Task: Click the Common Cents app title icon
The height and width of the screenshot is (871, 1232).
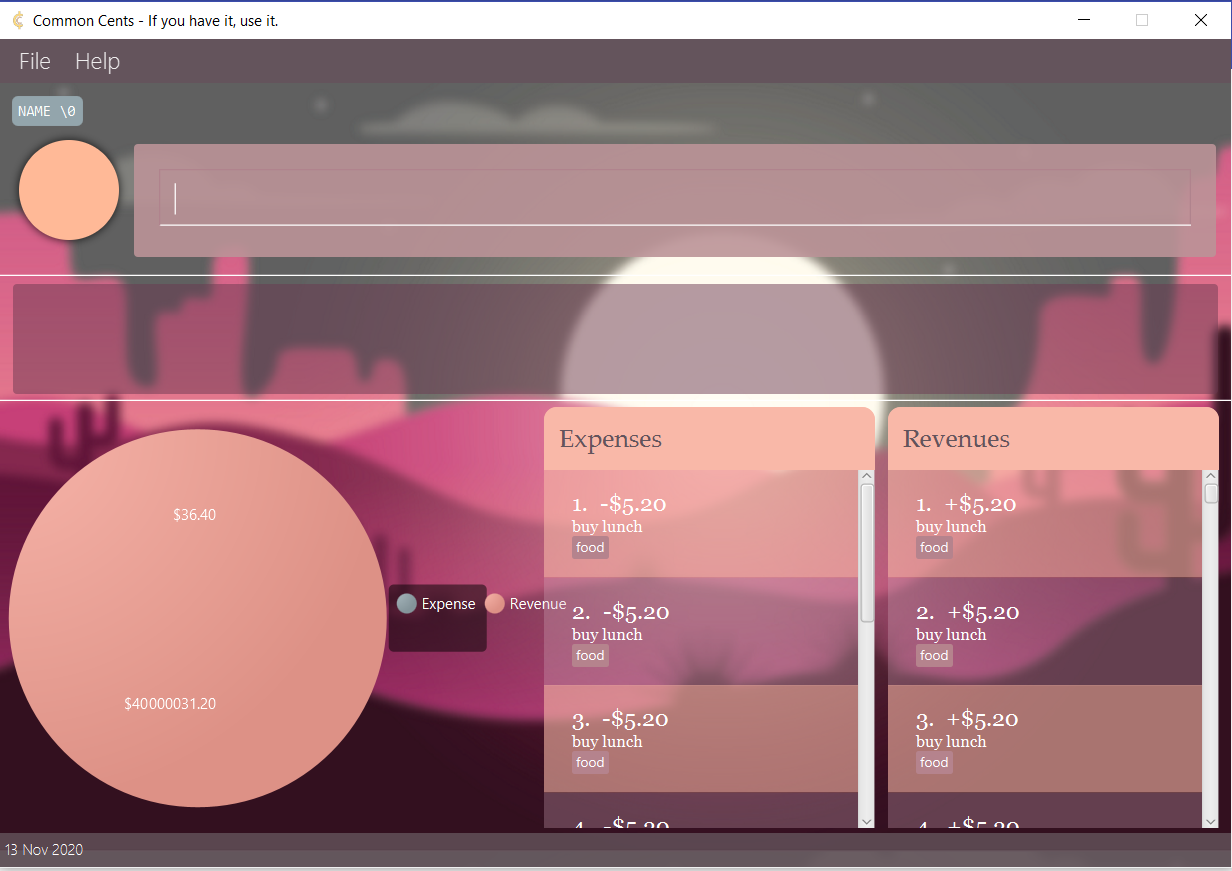Action: pyautogui.click(x=17, y=20)
